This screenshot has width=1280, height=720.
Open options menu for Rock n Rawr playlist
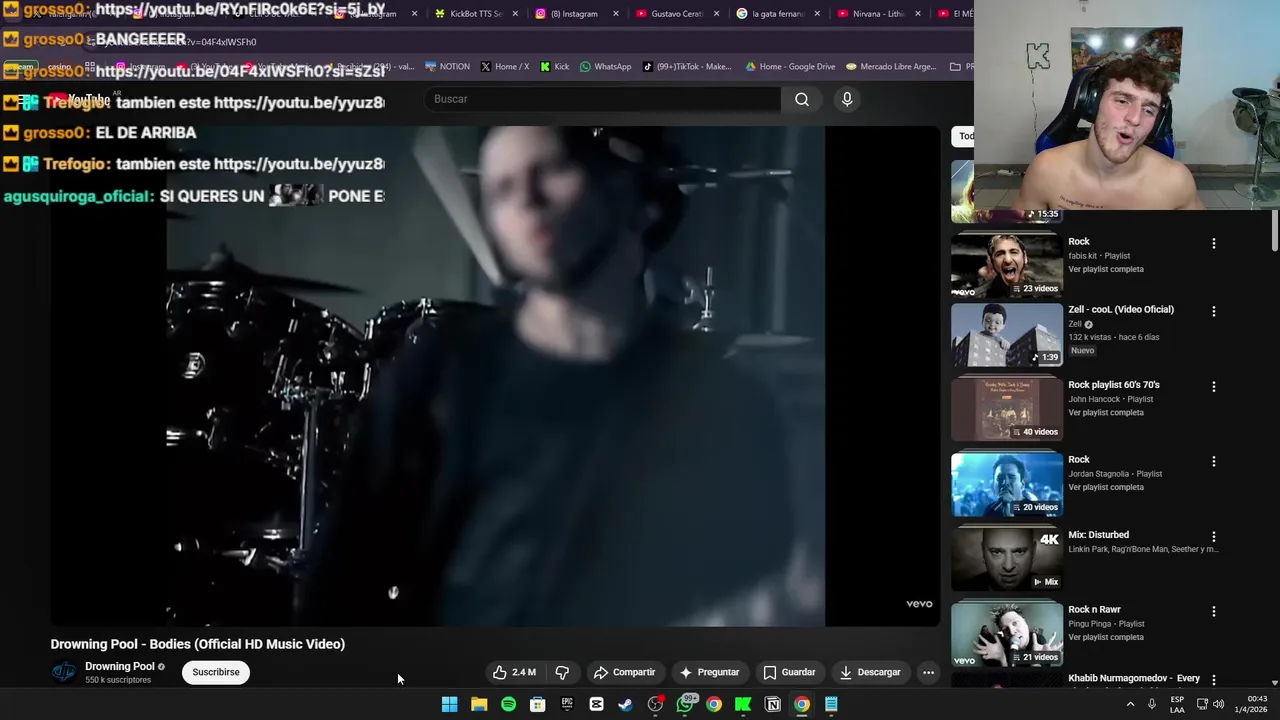pos(1214,611)
